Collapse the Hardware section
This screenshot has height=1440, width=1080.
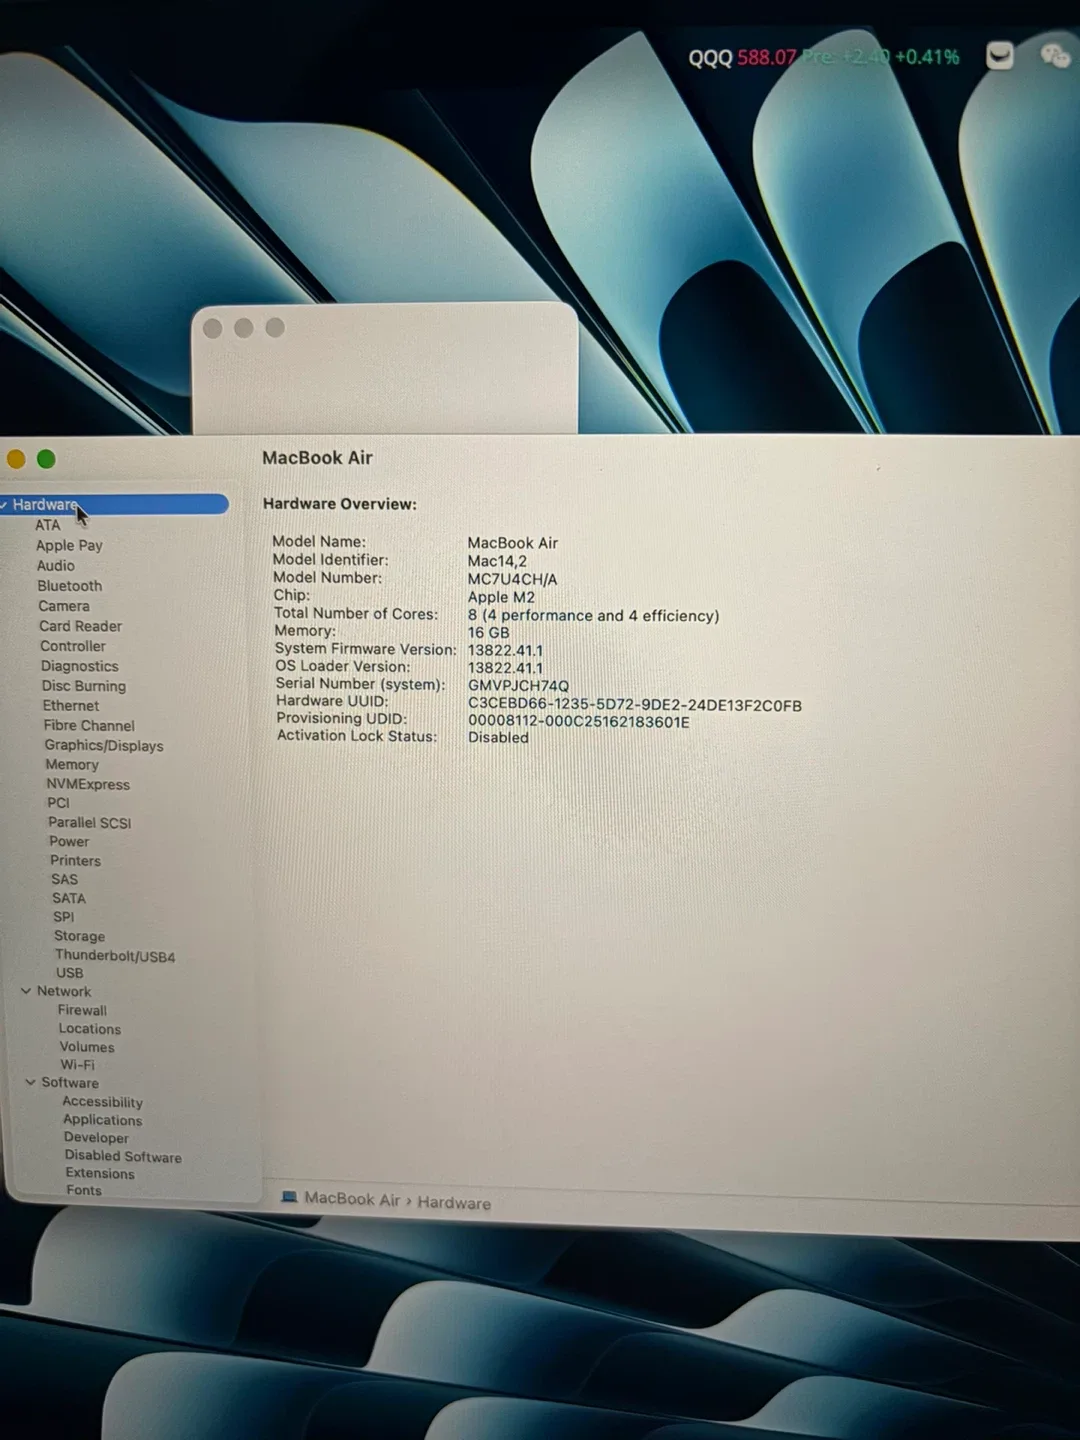pos(6,505)
